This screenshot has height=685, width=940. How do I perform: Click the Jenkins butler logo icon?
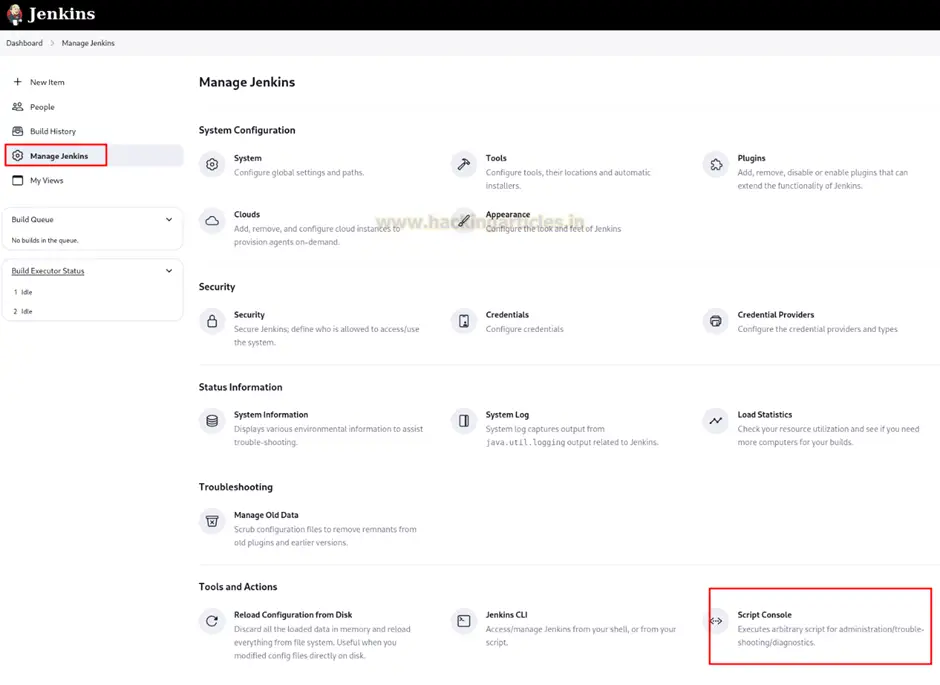[x=14, y=14]
